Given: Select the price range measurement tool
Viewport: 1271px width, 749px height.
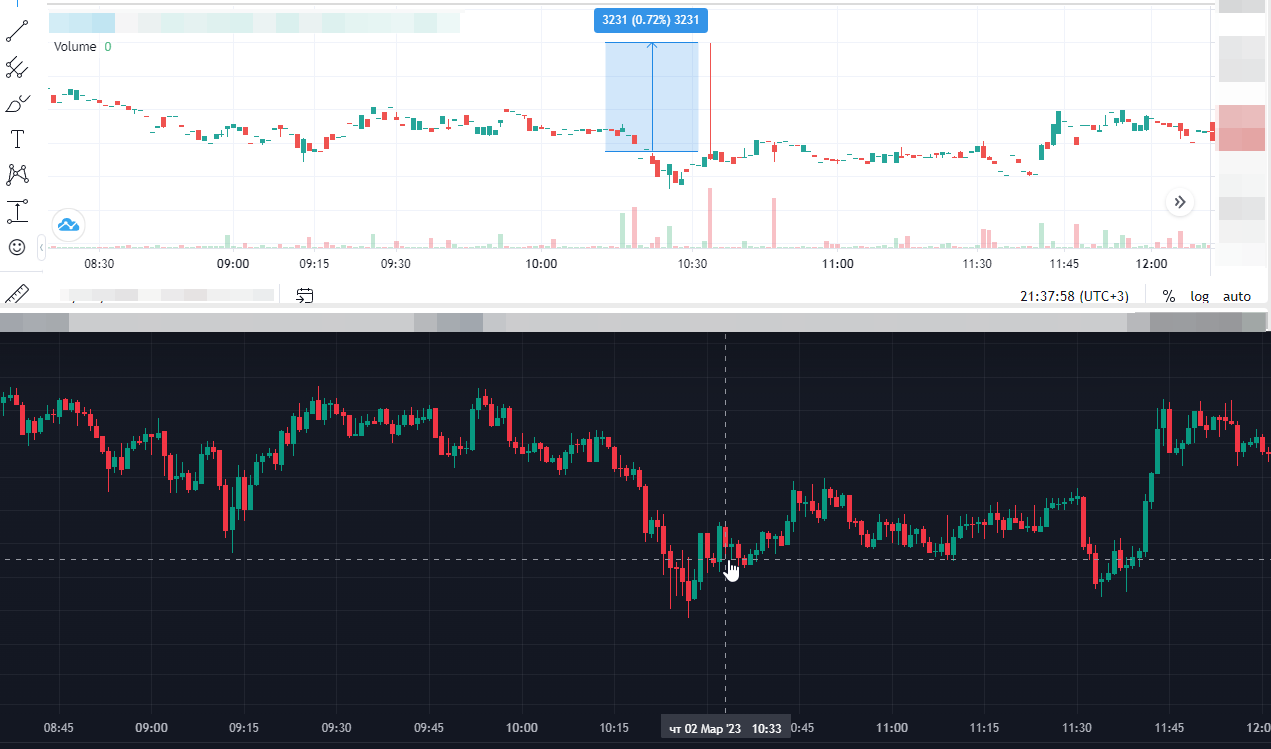Looking at the screenshot, I should 18,211.
